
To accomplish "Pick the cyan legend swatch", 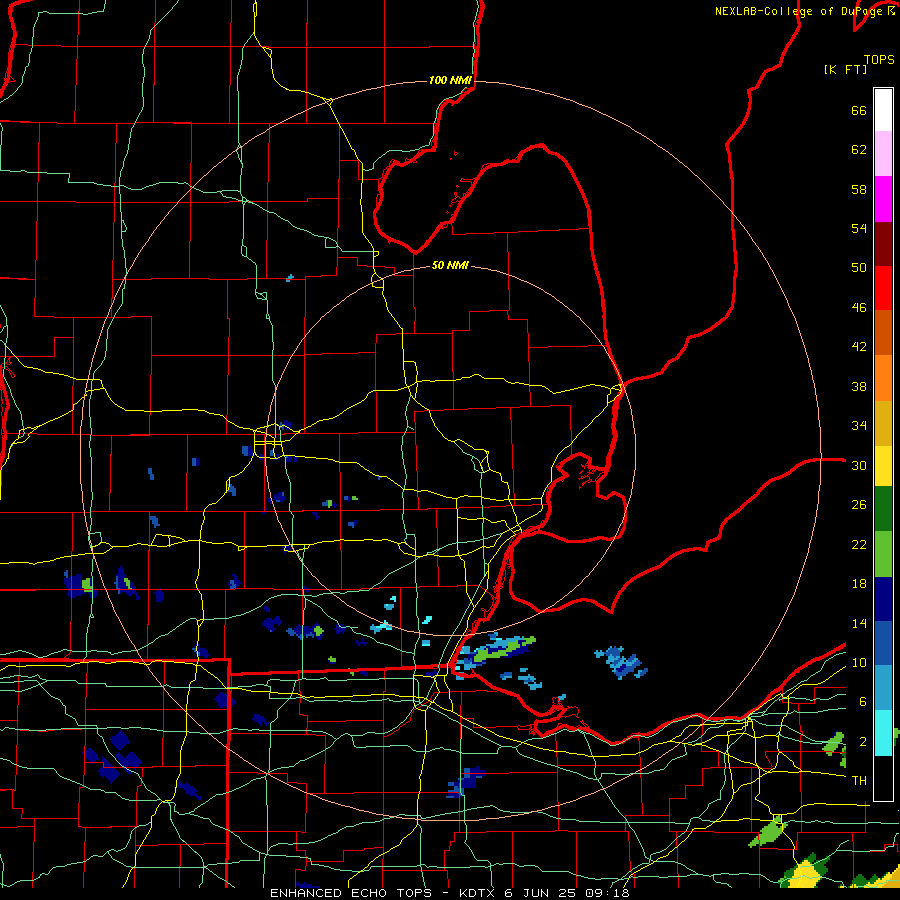I will coord(883,733).
